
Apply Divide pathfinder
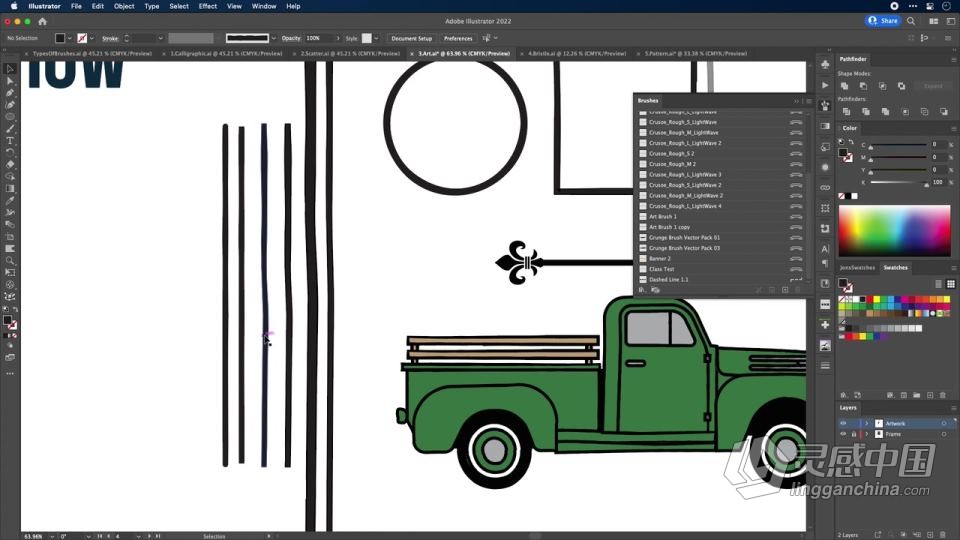[x=846, y=111]
